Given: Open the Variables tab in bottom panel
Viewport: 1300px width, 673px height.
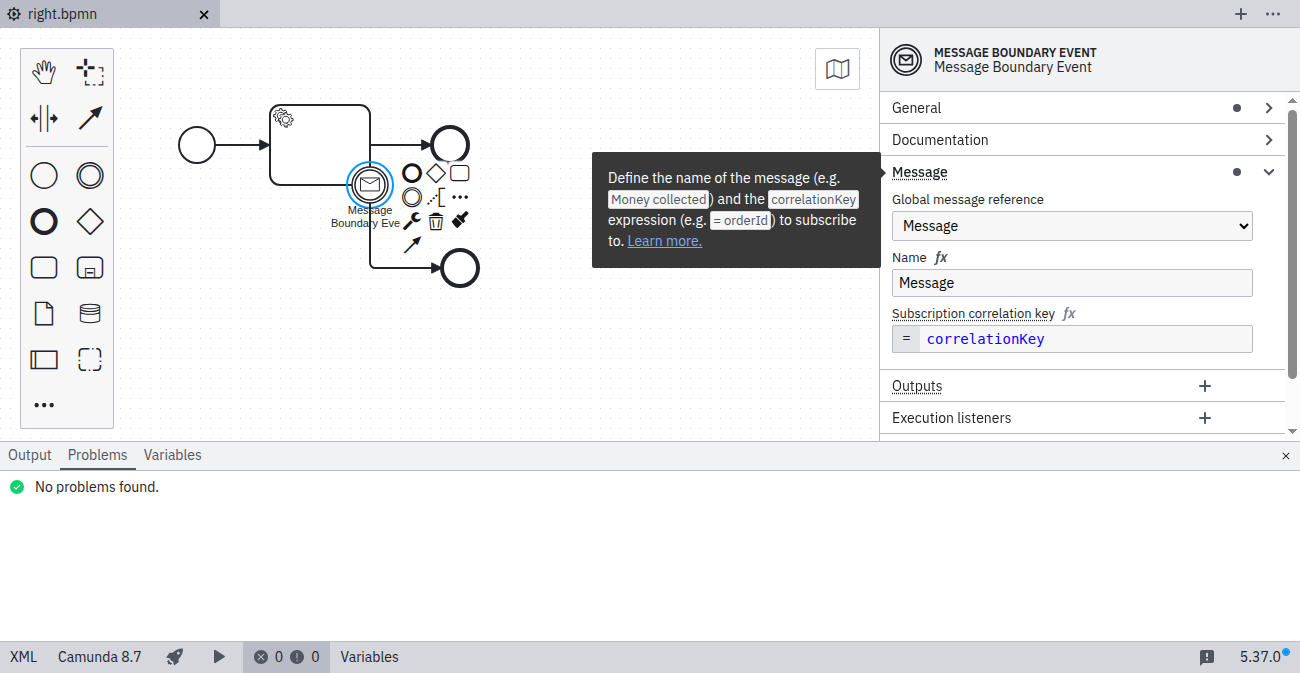Looking at the screenshot, I should click(172, 455).
